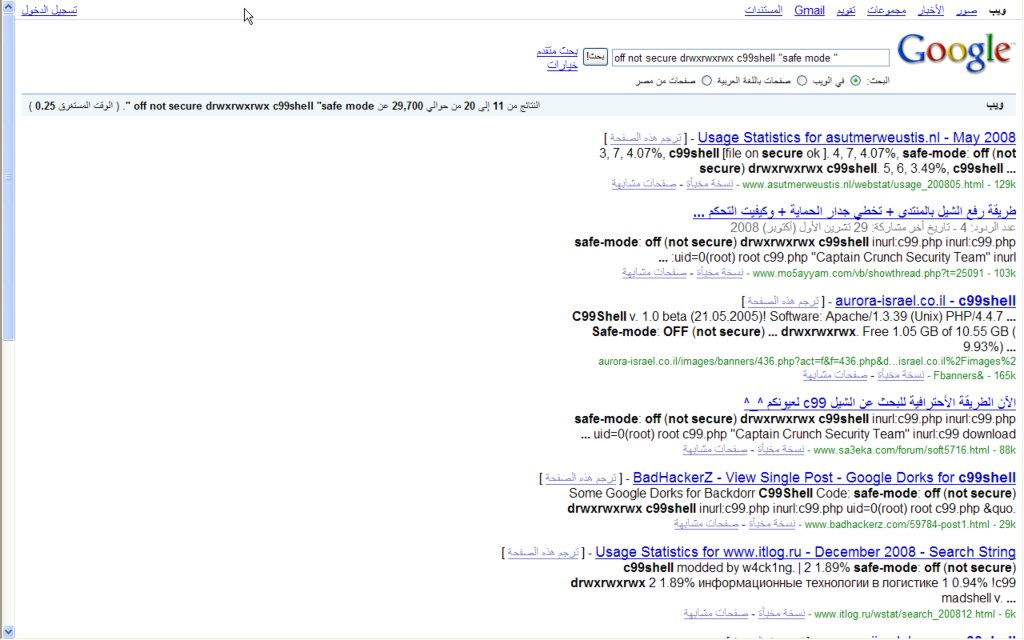Screen dimensions: 1024x640
Task: Open cached copy of badhackerz.com result
Action: [x=772, y=524]
